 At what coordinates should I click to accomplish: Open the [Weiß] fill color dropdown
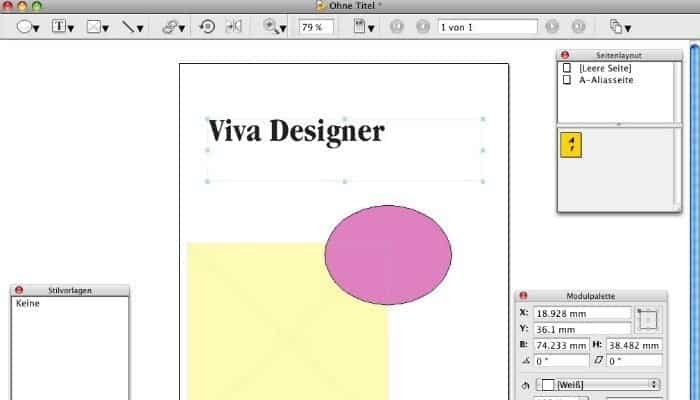click(599, 384)
